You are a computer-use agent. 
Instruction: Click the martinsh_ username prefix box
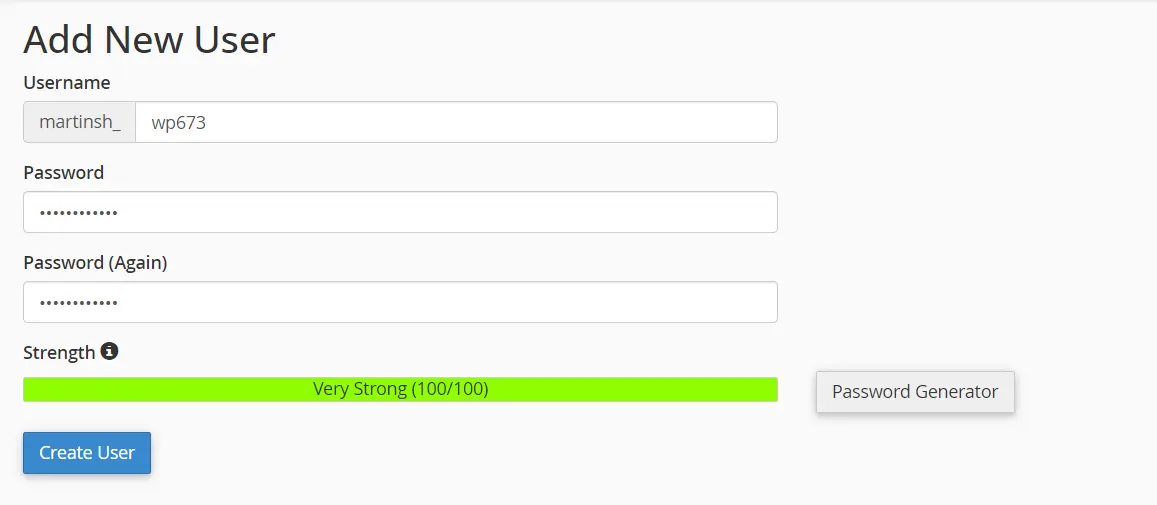80,122
